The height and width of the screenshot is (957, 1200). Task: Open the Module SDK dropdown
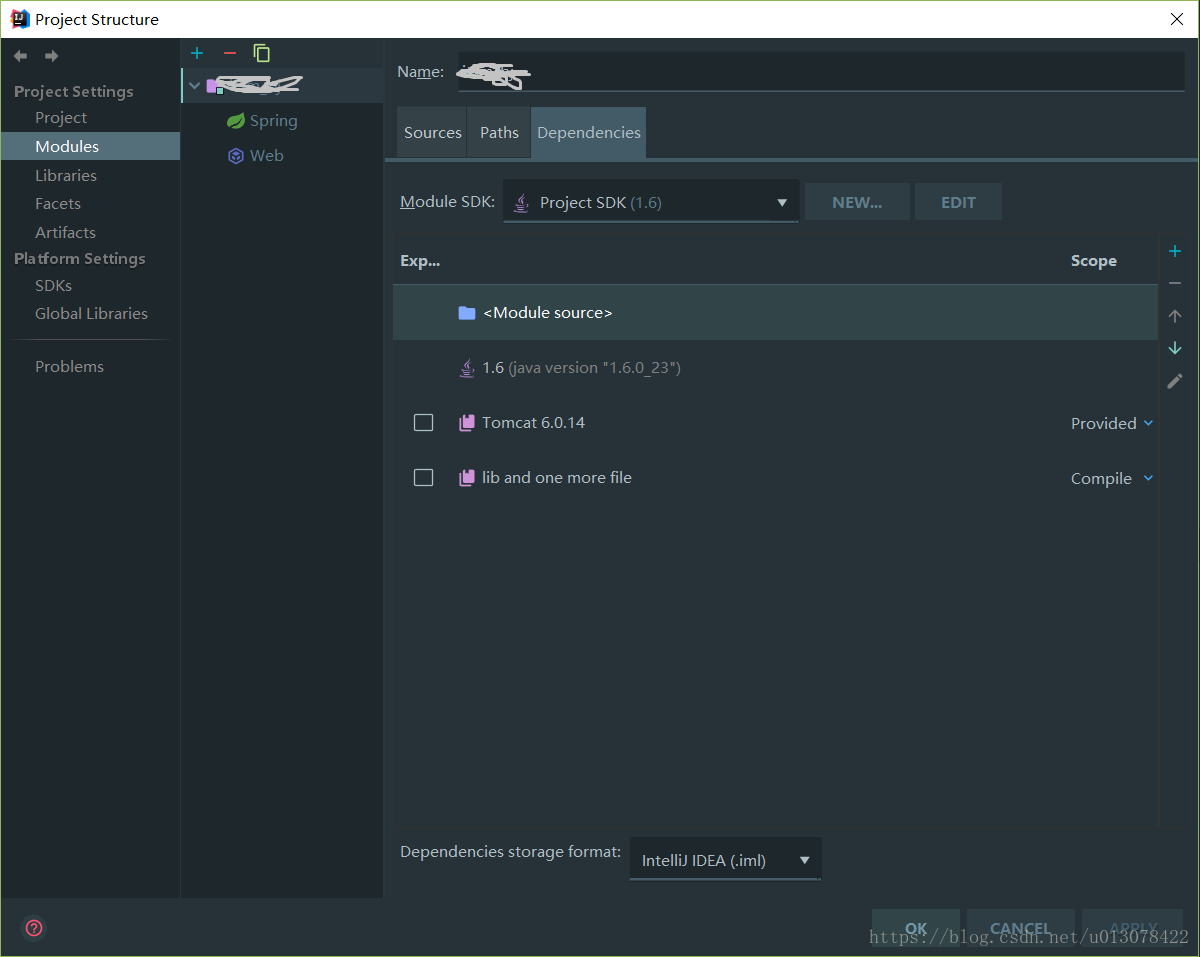650,202
